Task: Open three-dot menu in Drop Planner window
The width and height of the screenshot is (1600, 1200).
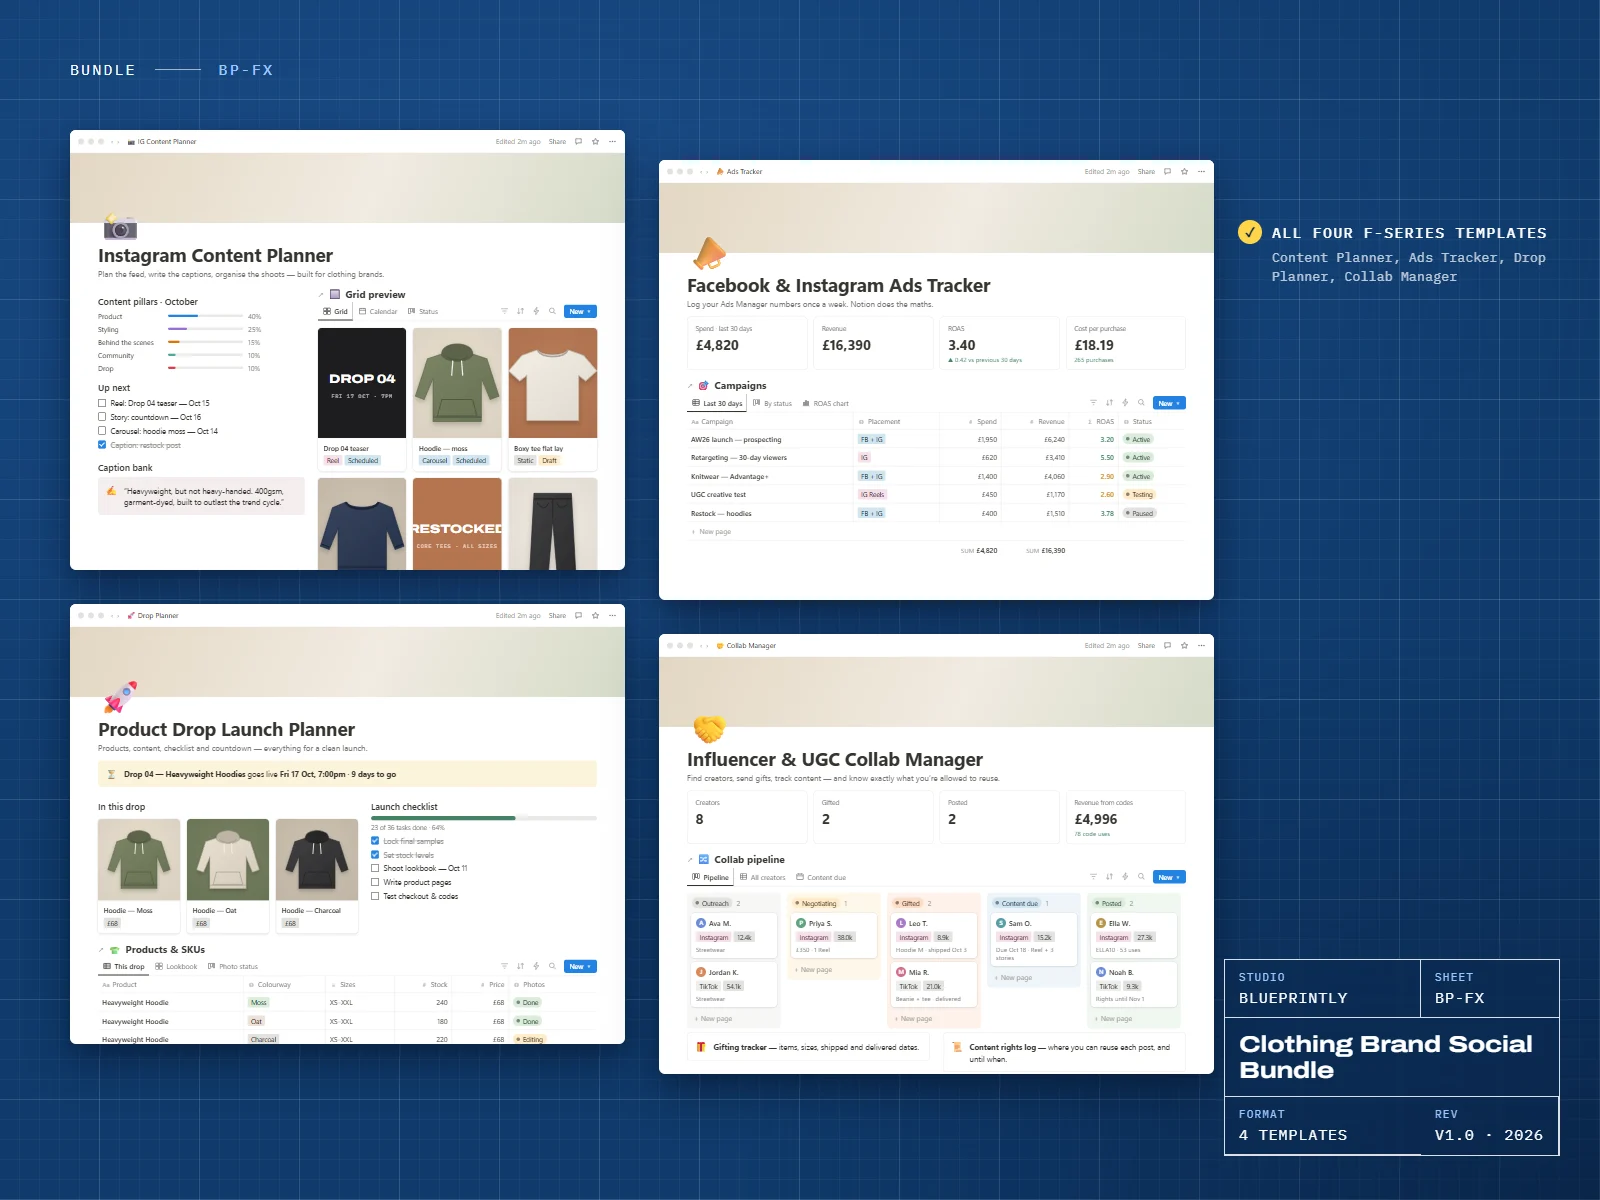Action: point(612,616)
